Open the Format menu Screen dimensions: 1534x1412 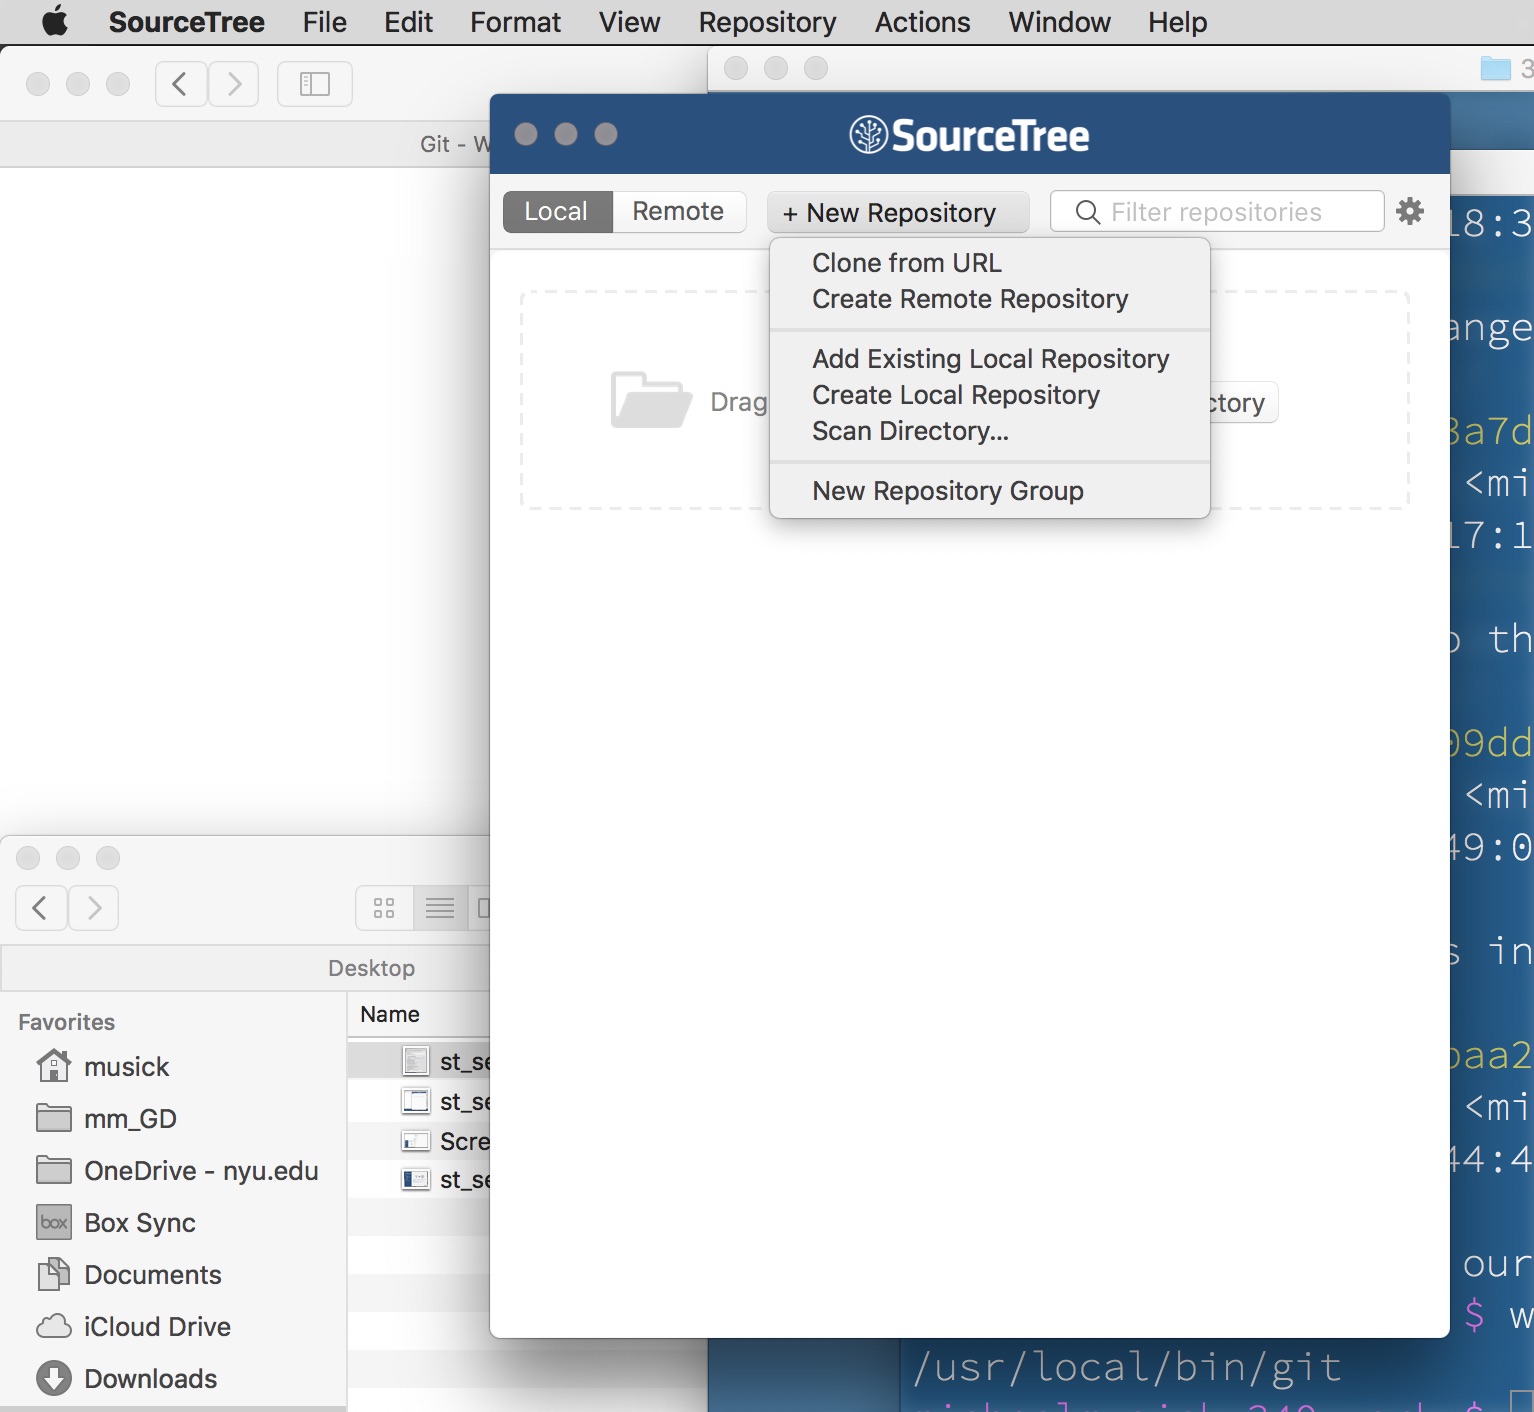[x=515, y=22]
